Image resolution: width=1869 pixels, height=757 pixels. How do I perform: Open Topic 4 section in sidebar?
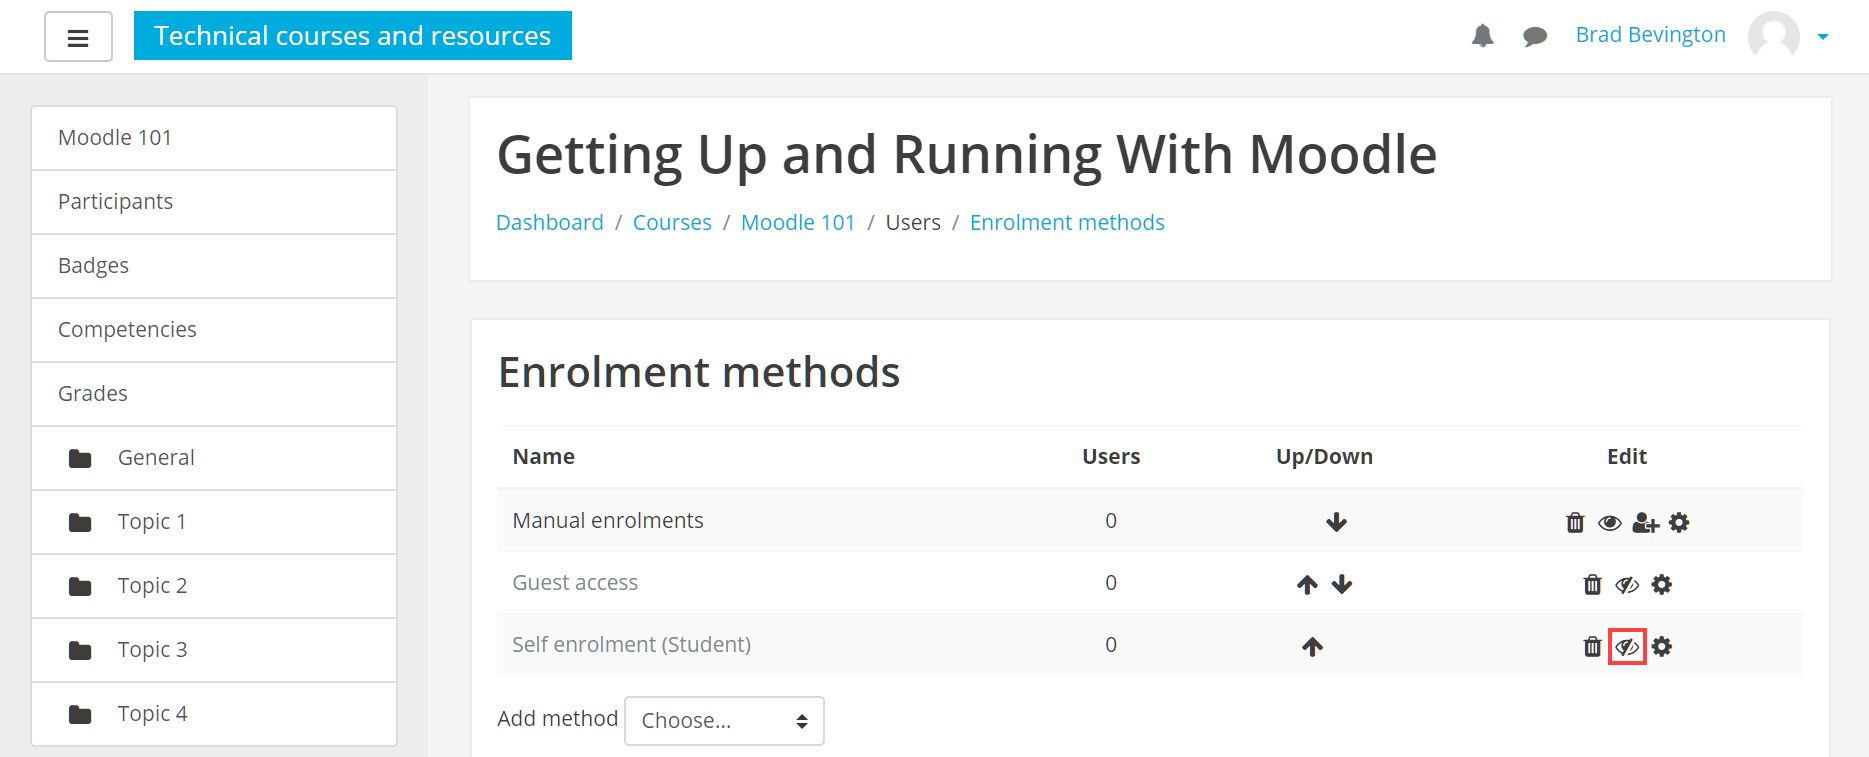pyautogui.click(x=214, y=714)
